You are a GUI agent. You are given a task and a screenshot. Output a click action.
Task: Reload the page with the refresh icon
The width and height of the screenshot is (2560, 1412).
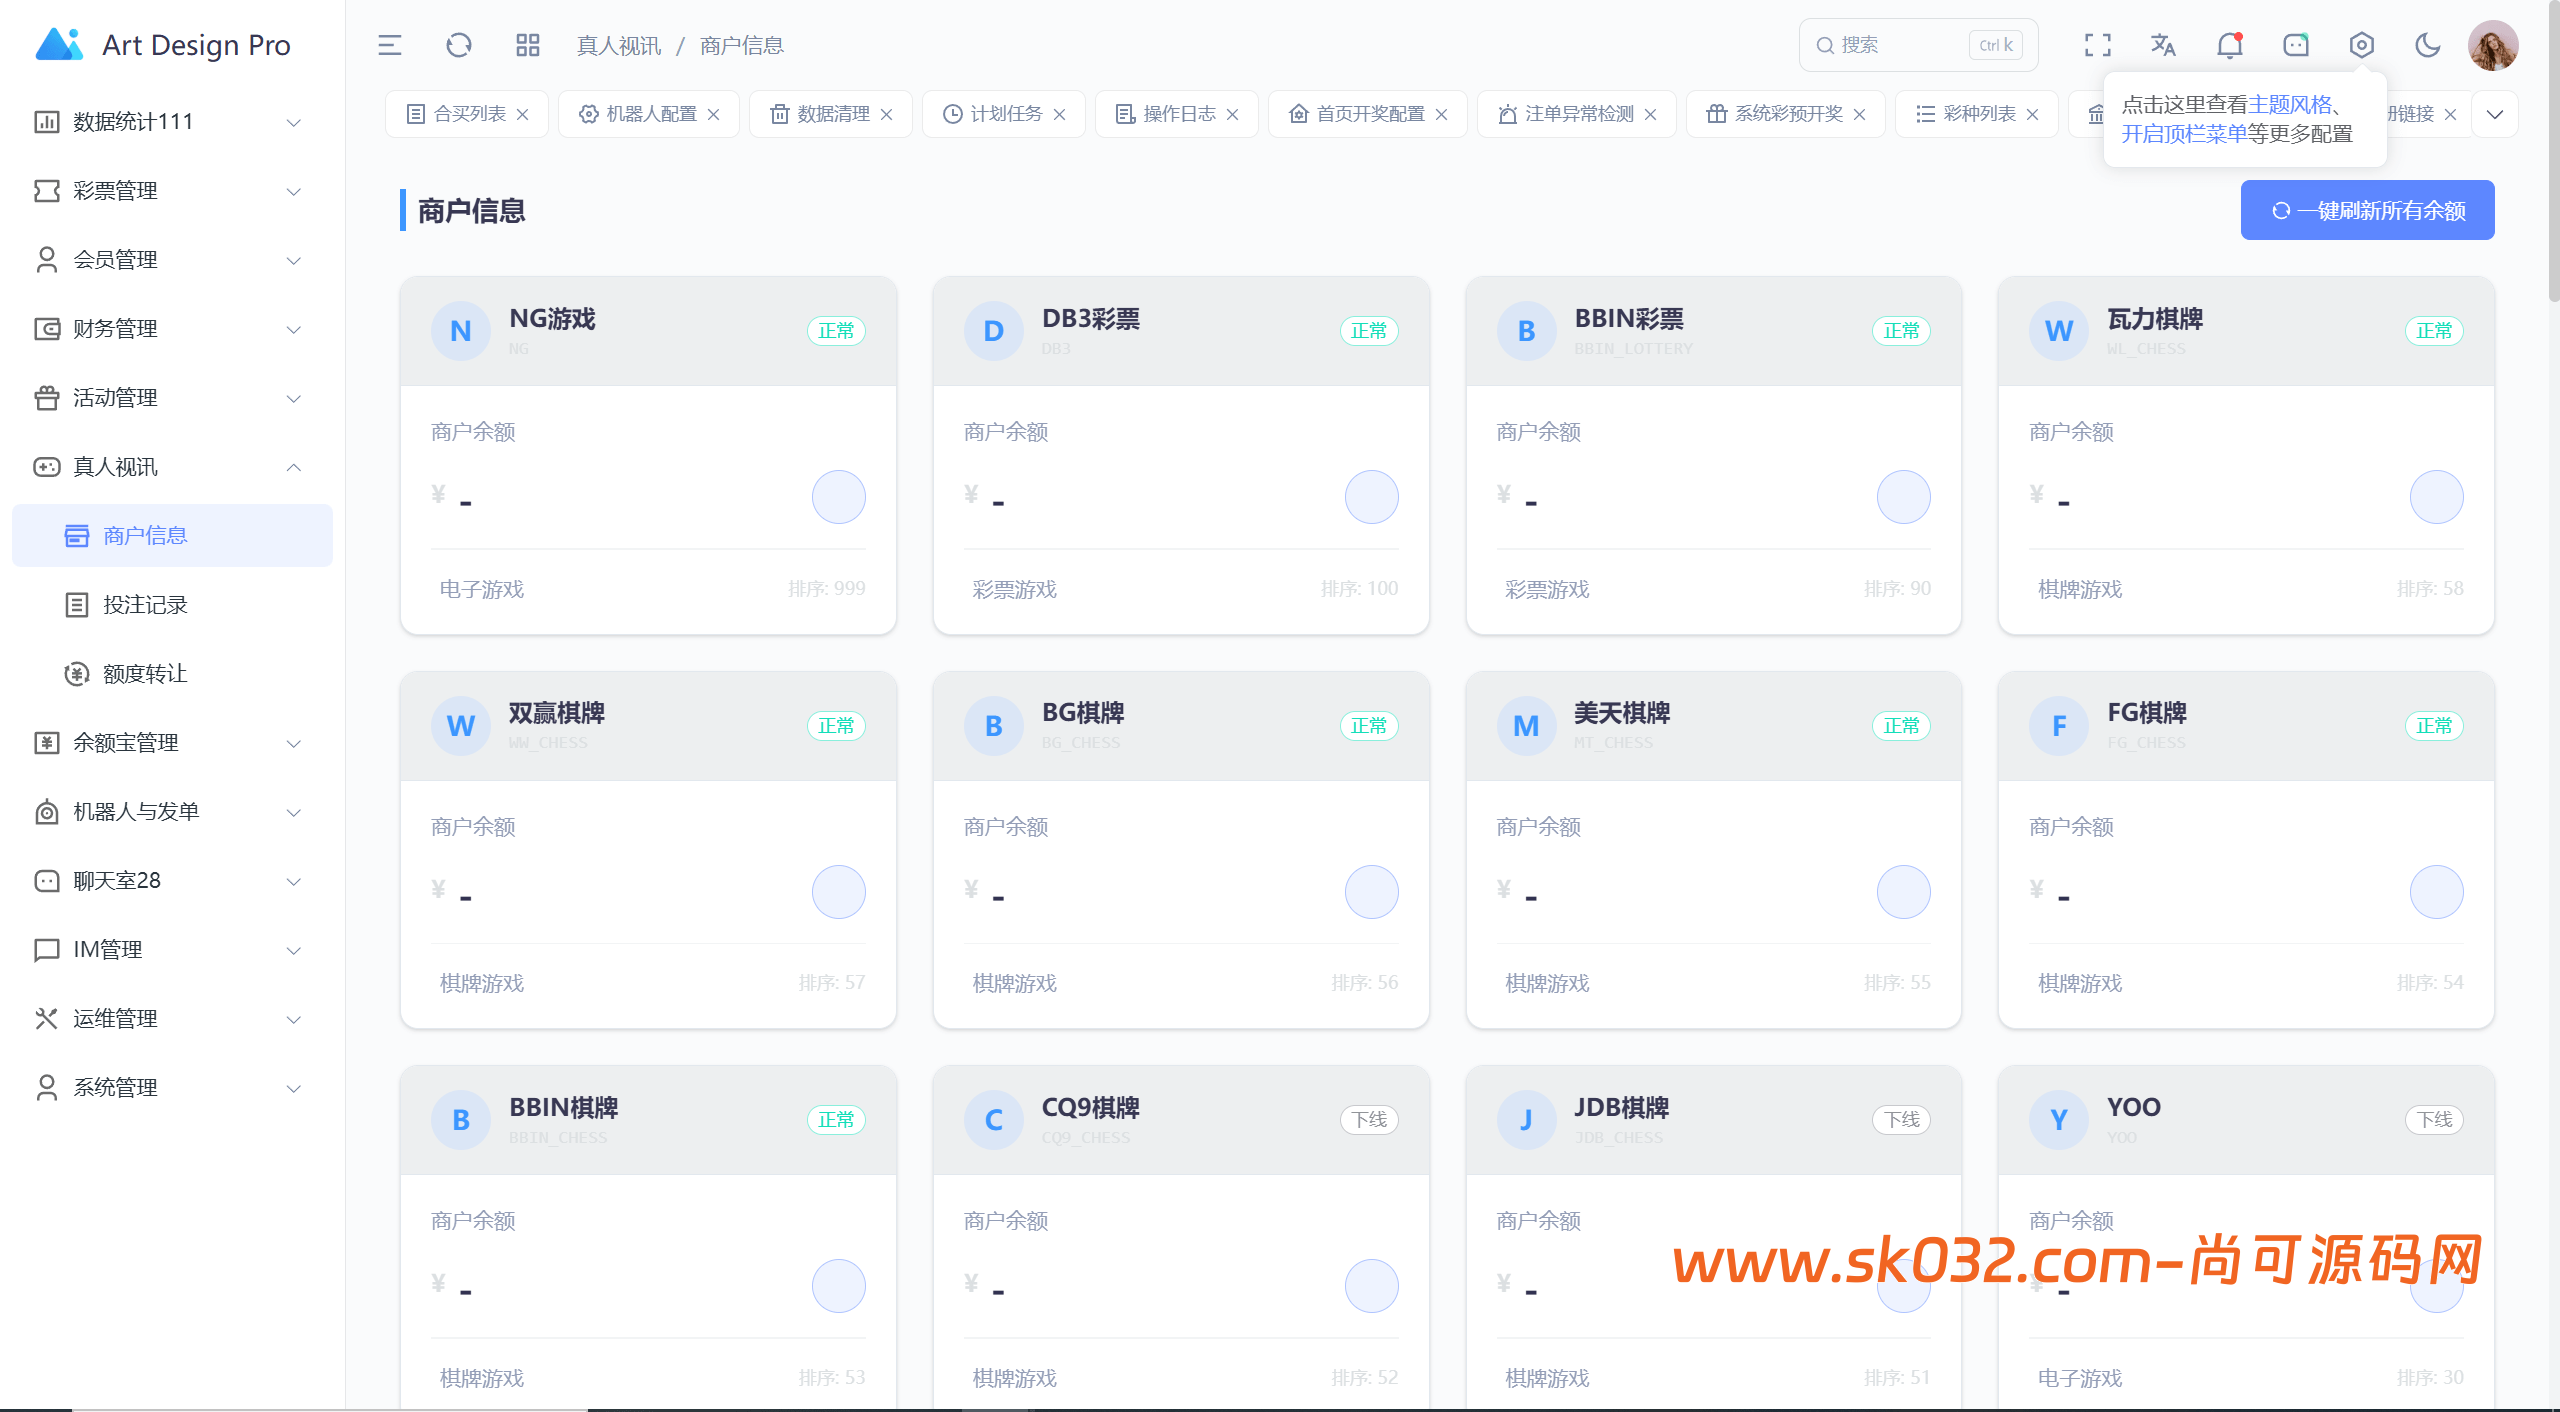(458, 45)
